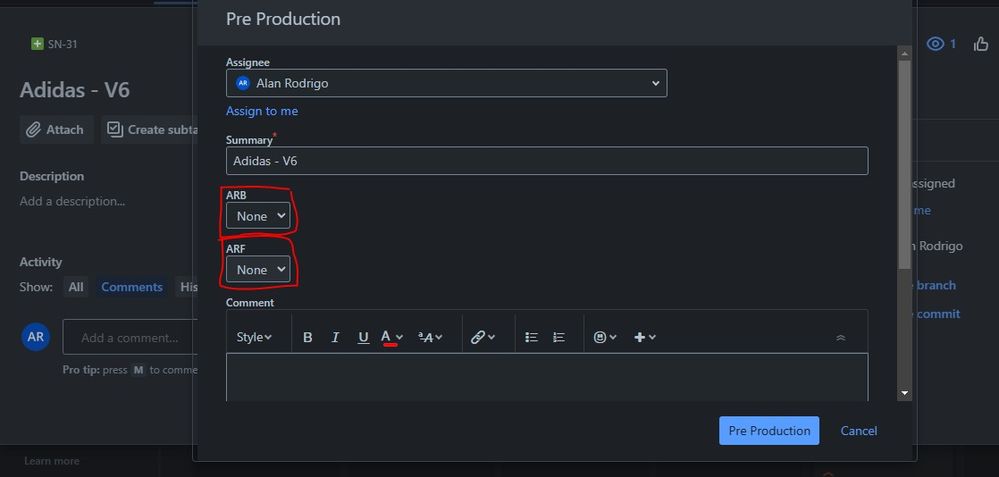Show History activity tab
999x477 pixels.
click(x=187, y=287)
